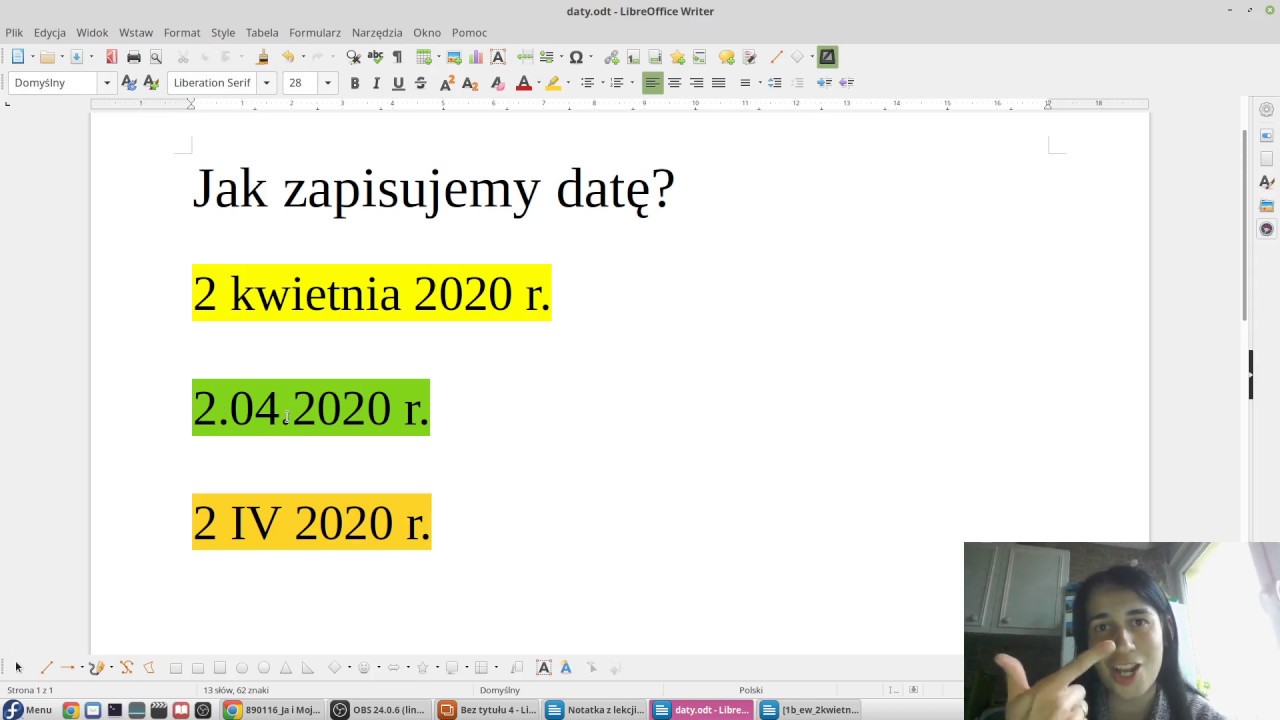1280x720 pixels.
Task: Switch to Bez tytułu 4 taskbar window
Action: 488,710
